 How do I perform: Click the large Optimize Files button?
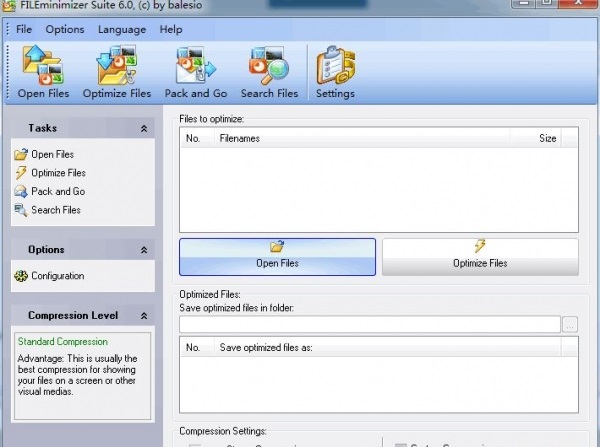pyautogui.click(x=480, y=257)
